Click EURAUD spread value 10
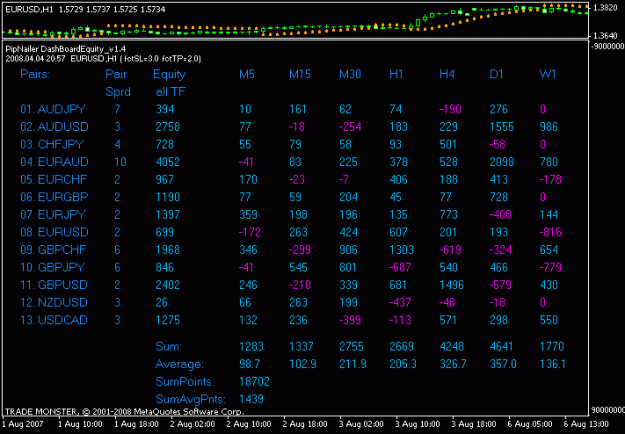625x434 pixels. point(120,162)
